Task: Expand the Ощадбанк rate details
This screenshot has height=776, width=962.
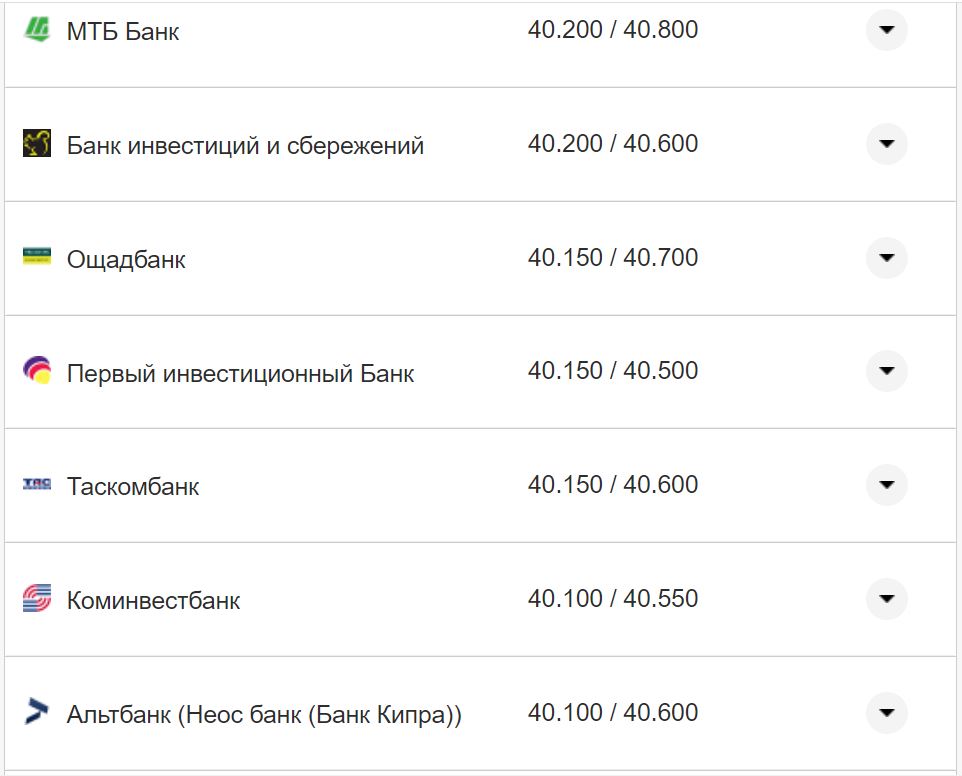Action: click(886, 258)
